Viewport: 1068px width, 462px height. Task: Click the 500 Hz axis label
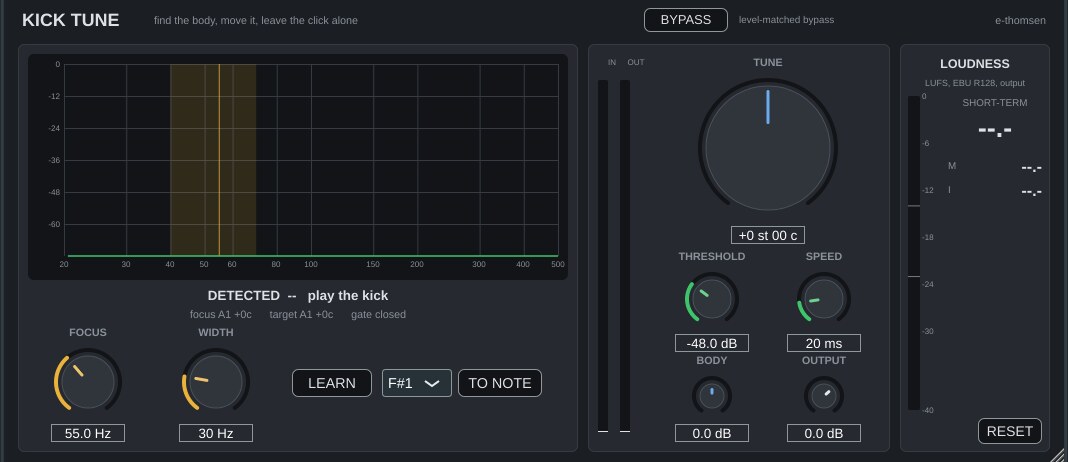[x=557, y=264]
